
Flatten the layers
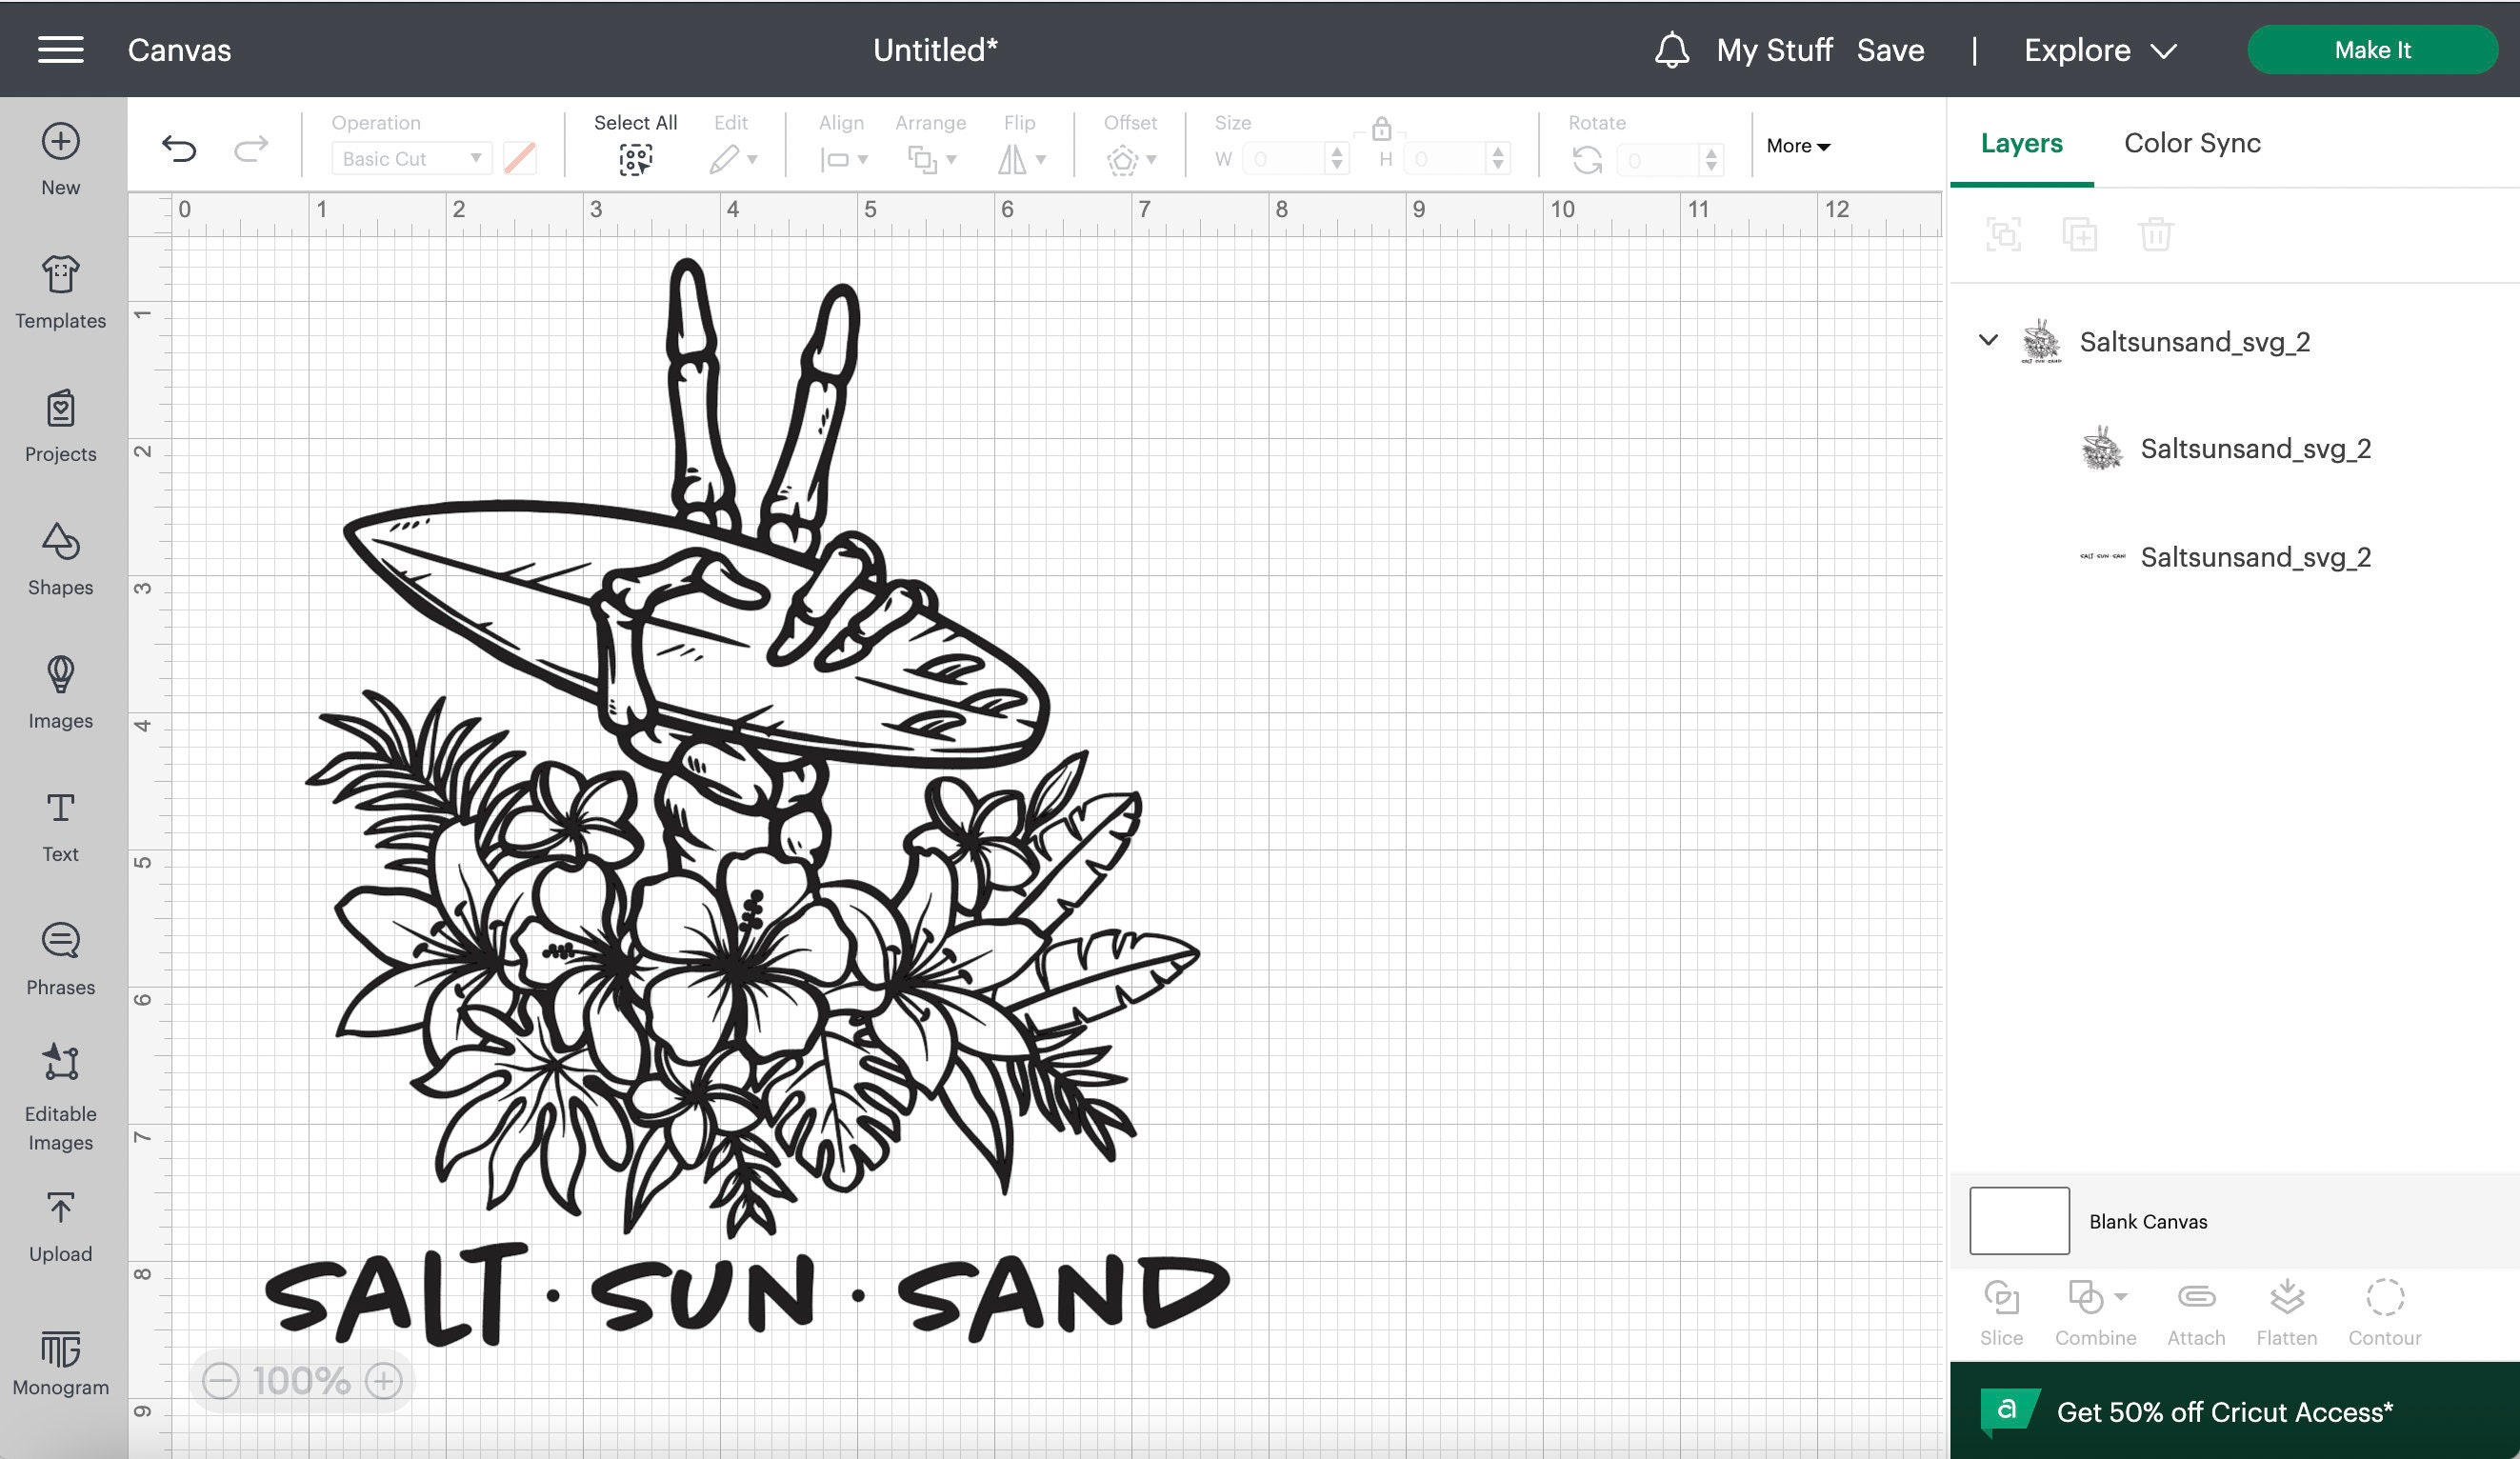click(2287, 1310)
